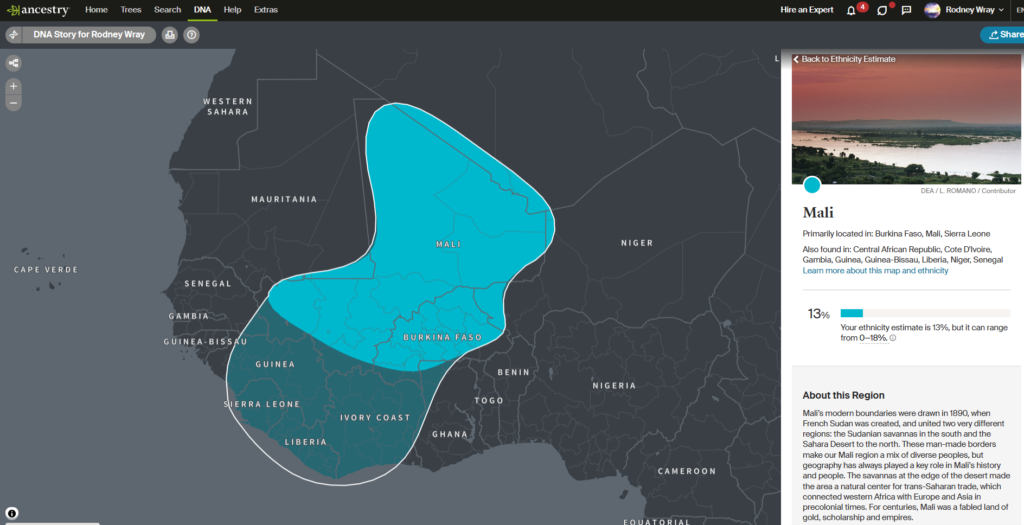Viewport: 1024px width, 525px height.
Task: Click the map share/connections icon
Action: coord(14,63)
